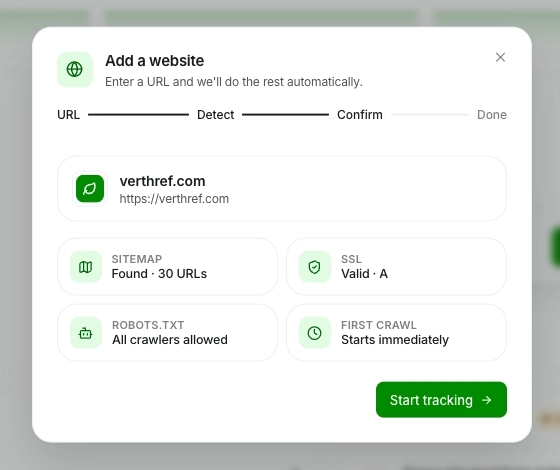Click the SSL Valid A card
Image resolution: width=560 pixels, height=470 pixels.
tap(396, 267)
